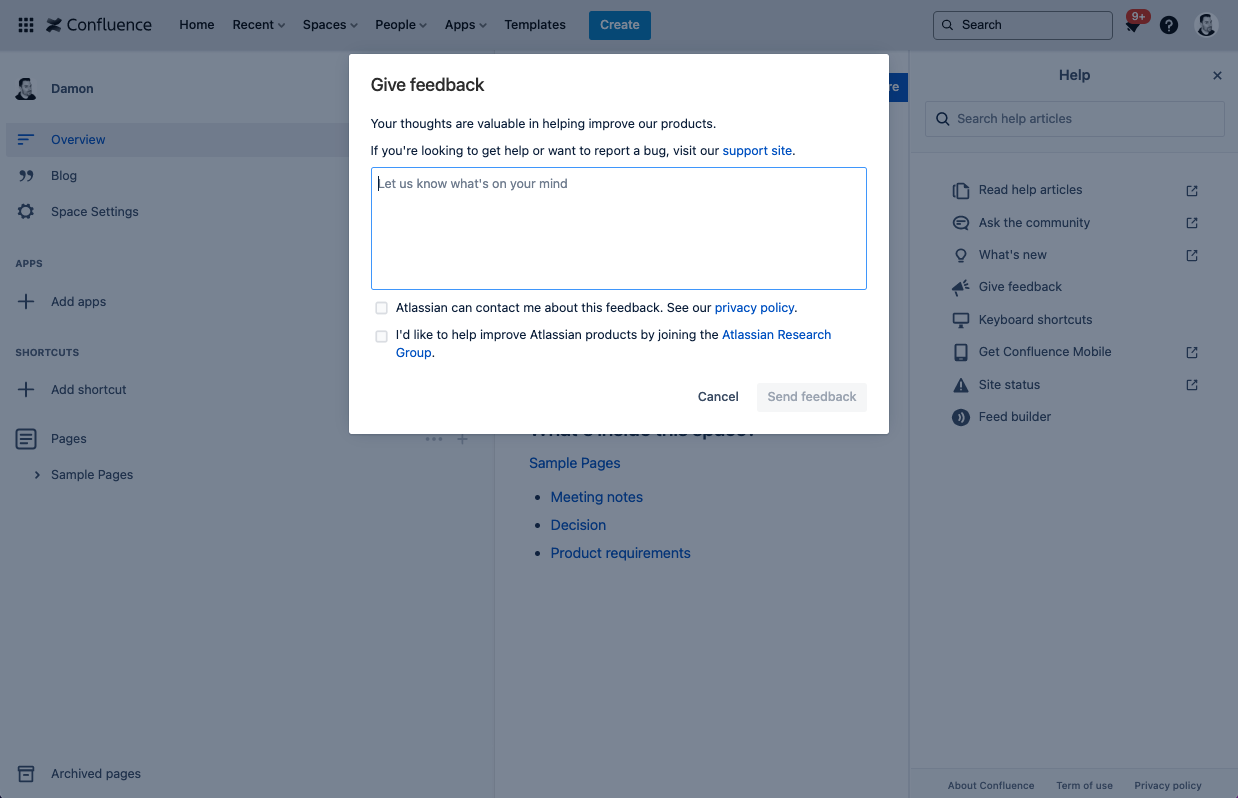The width and height of the screenshot is (1238, 798).
Task: Click Damon space name in sidebar
Action: pyautogui.click(x=72, y=89)
